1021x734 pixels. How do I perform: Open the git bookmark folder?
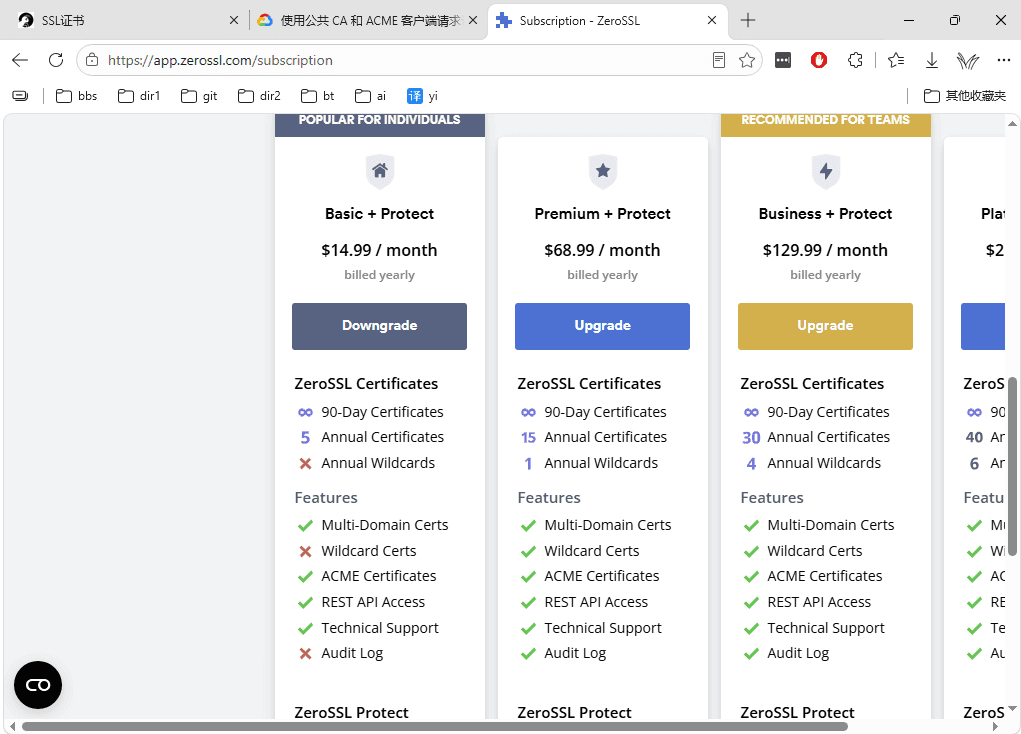tap(199, 96)
